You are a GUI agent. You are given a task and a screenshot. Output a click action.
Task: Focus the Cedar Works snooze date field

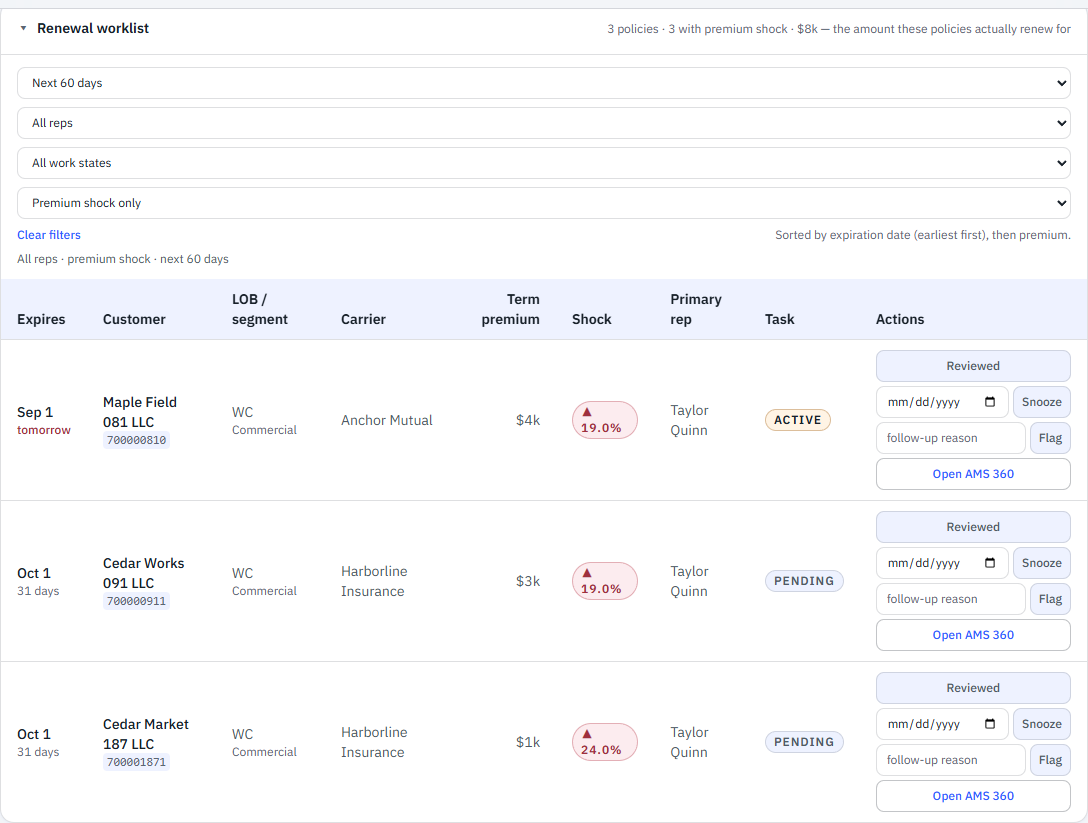click(x=942, y=563)
